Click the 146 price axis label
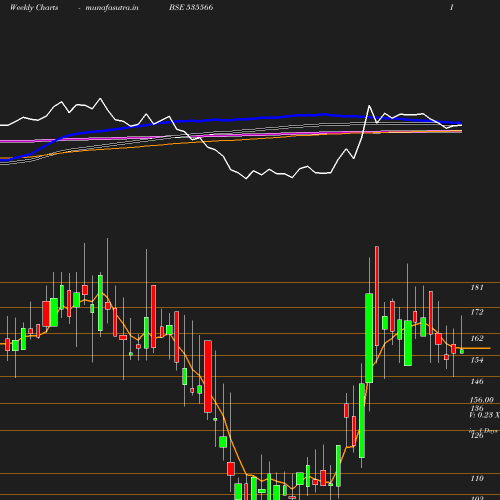 [477, 381]
